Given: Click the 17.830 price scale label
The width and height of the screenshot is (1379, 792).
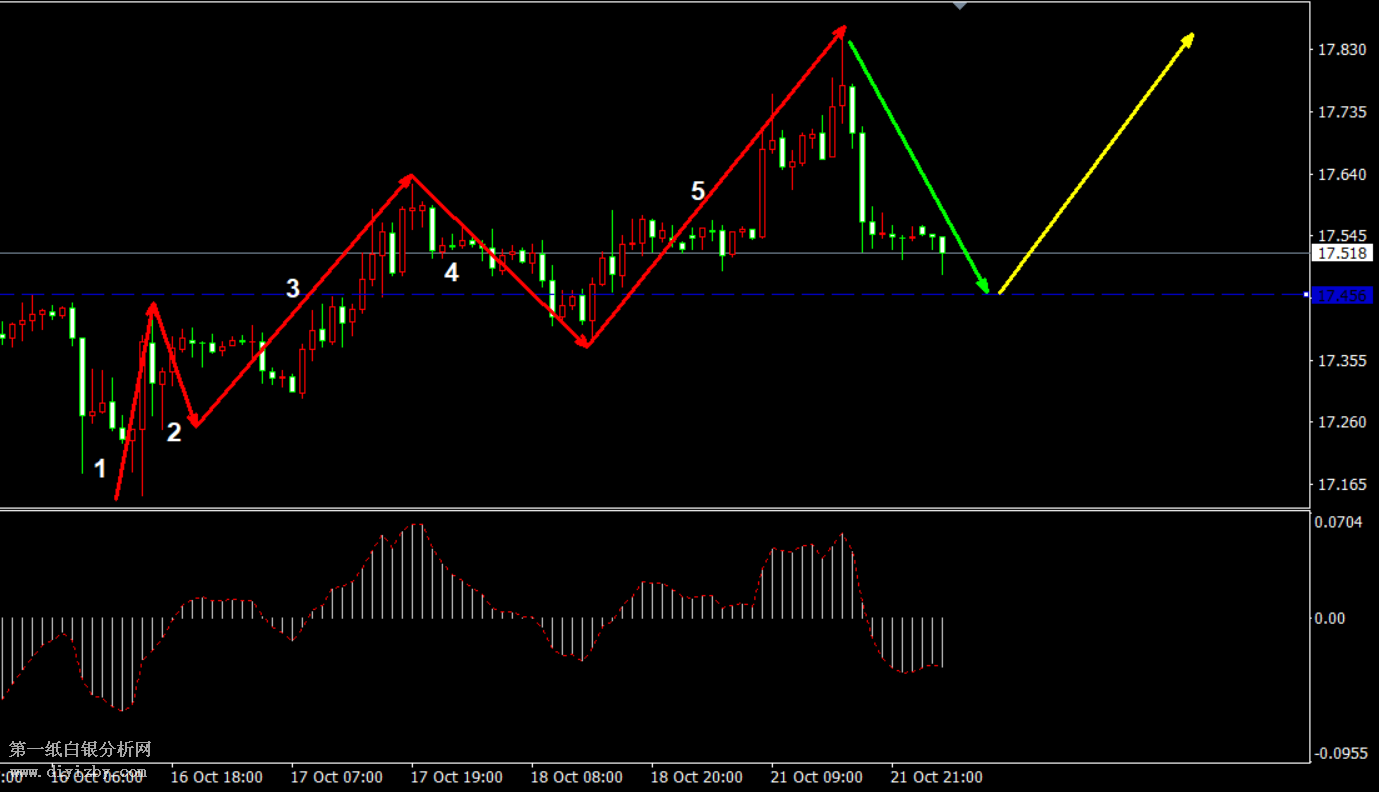Looking at the screenshot, I should coord(1341,50).
